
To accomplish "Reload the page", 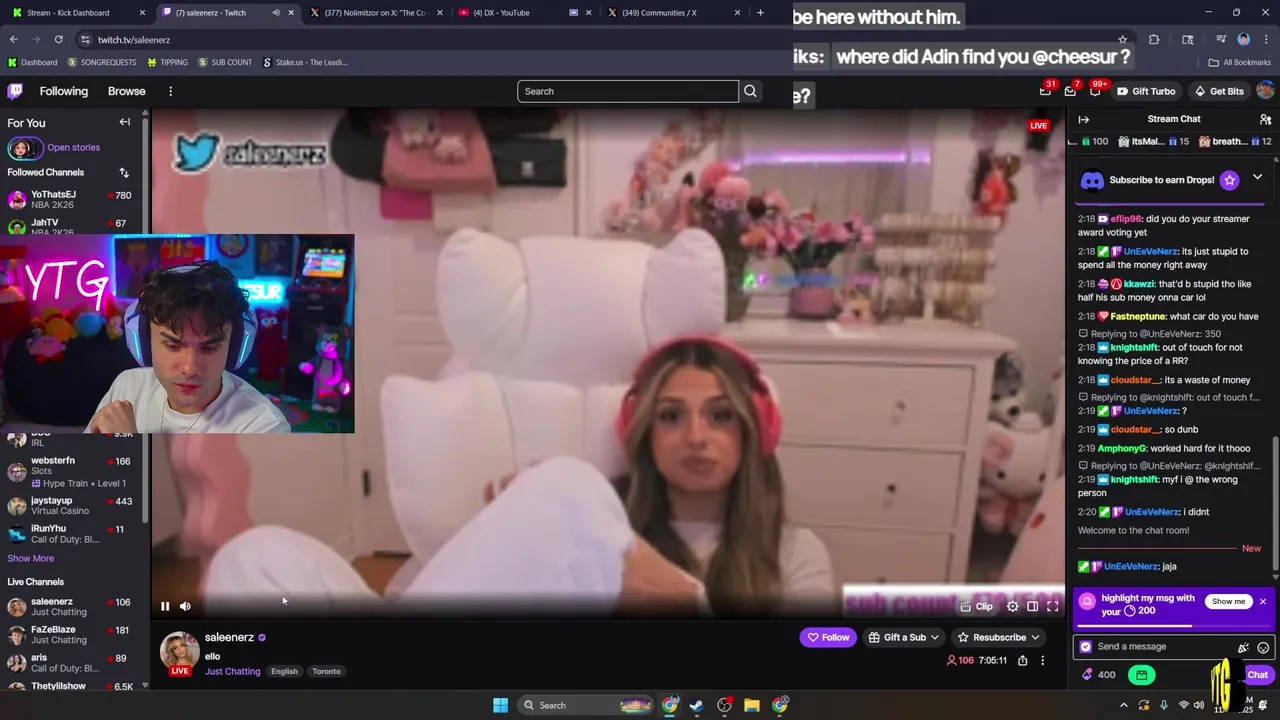I will (x=58, y=39).
